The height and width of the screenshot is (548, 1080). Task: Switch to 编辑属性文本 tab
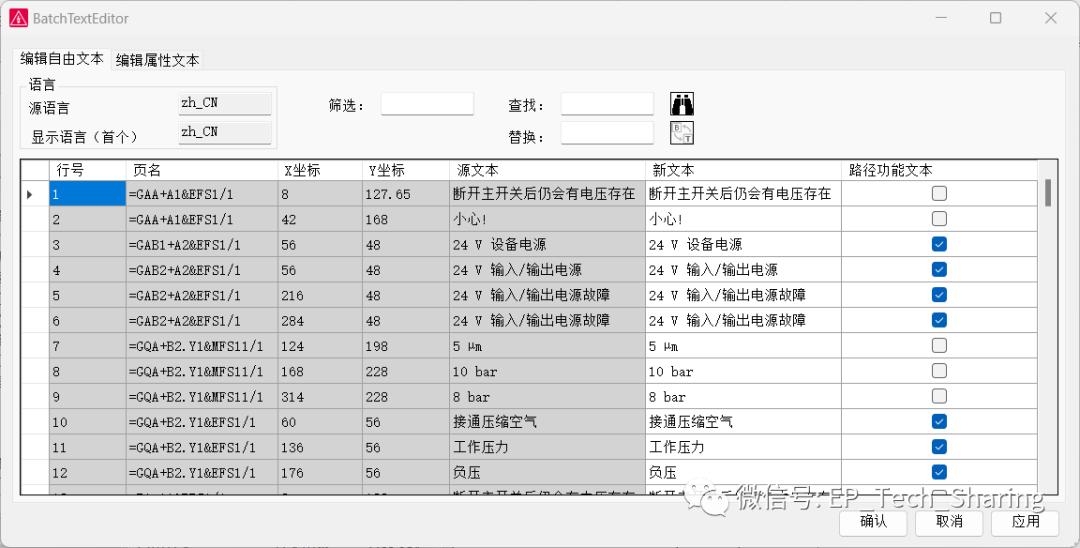(x=158, y=61)
